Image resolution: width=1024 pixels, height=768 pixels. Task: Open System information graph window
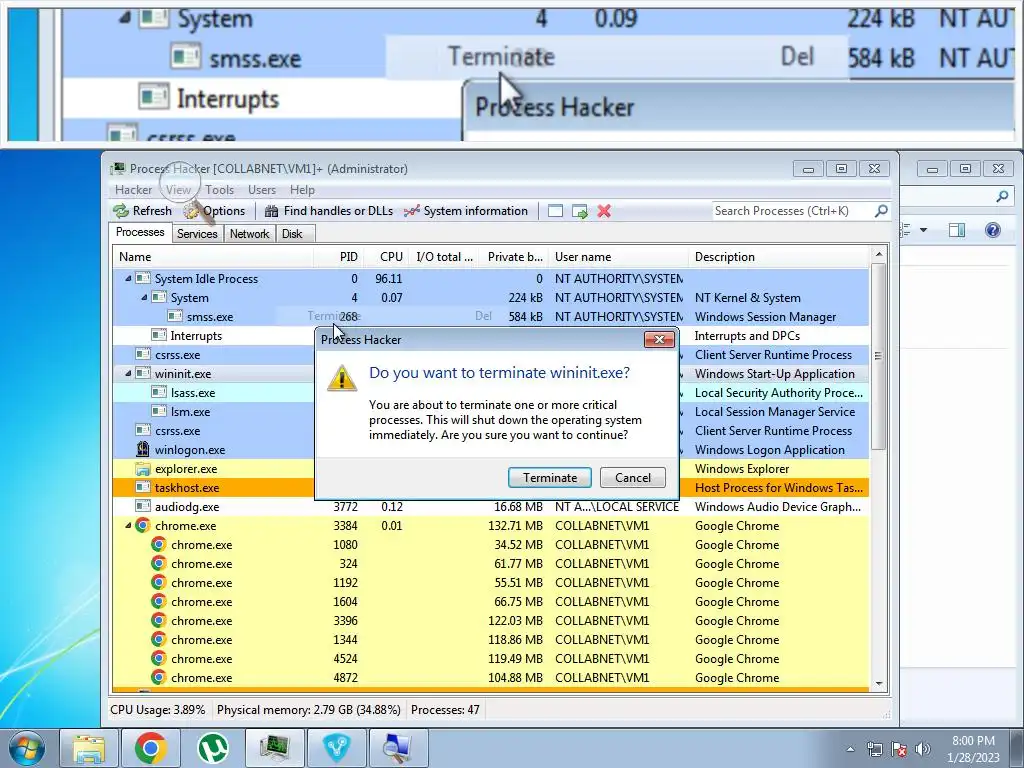[466, 211]
